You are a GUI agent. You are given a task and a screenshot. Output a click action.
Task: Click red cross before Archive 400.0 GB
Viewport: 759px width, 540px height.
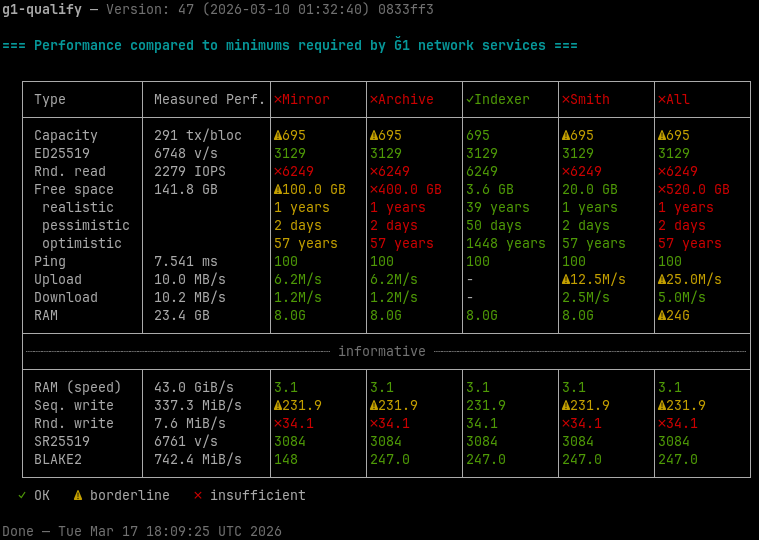point(374,189)
